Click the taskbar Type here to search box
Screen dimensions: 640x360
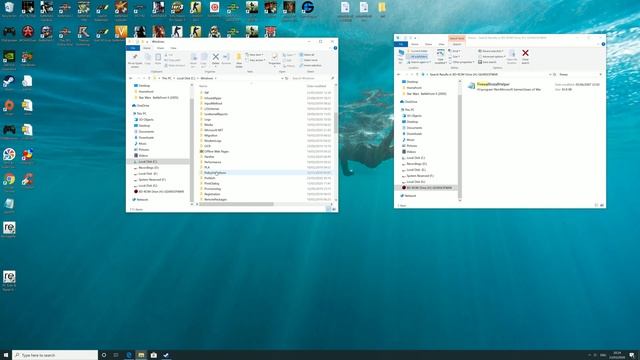point(55,355)
